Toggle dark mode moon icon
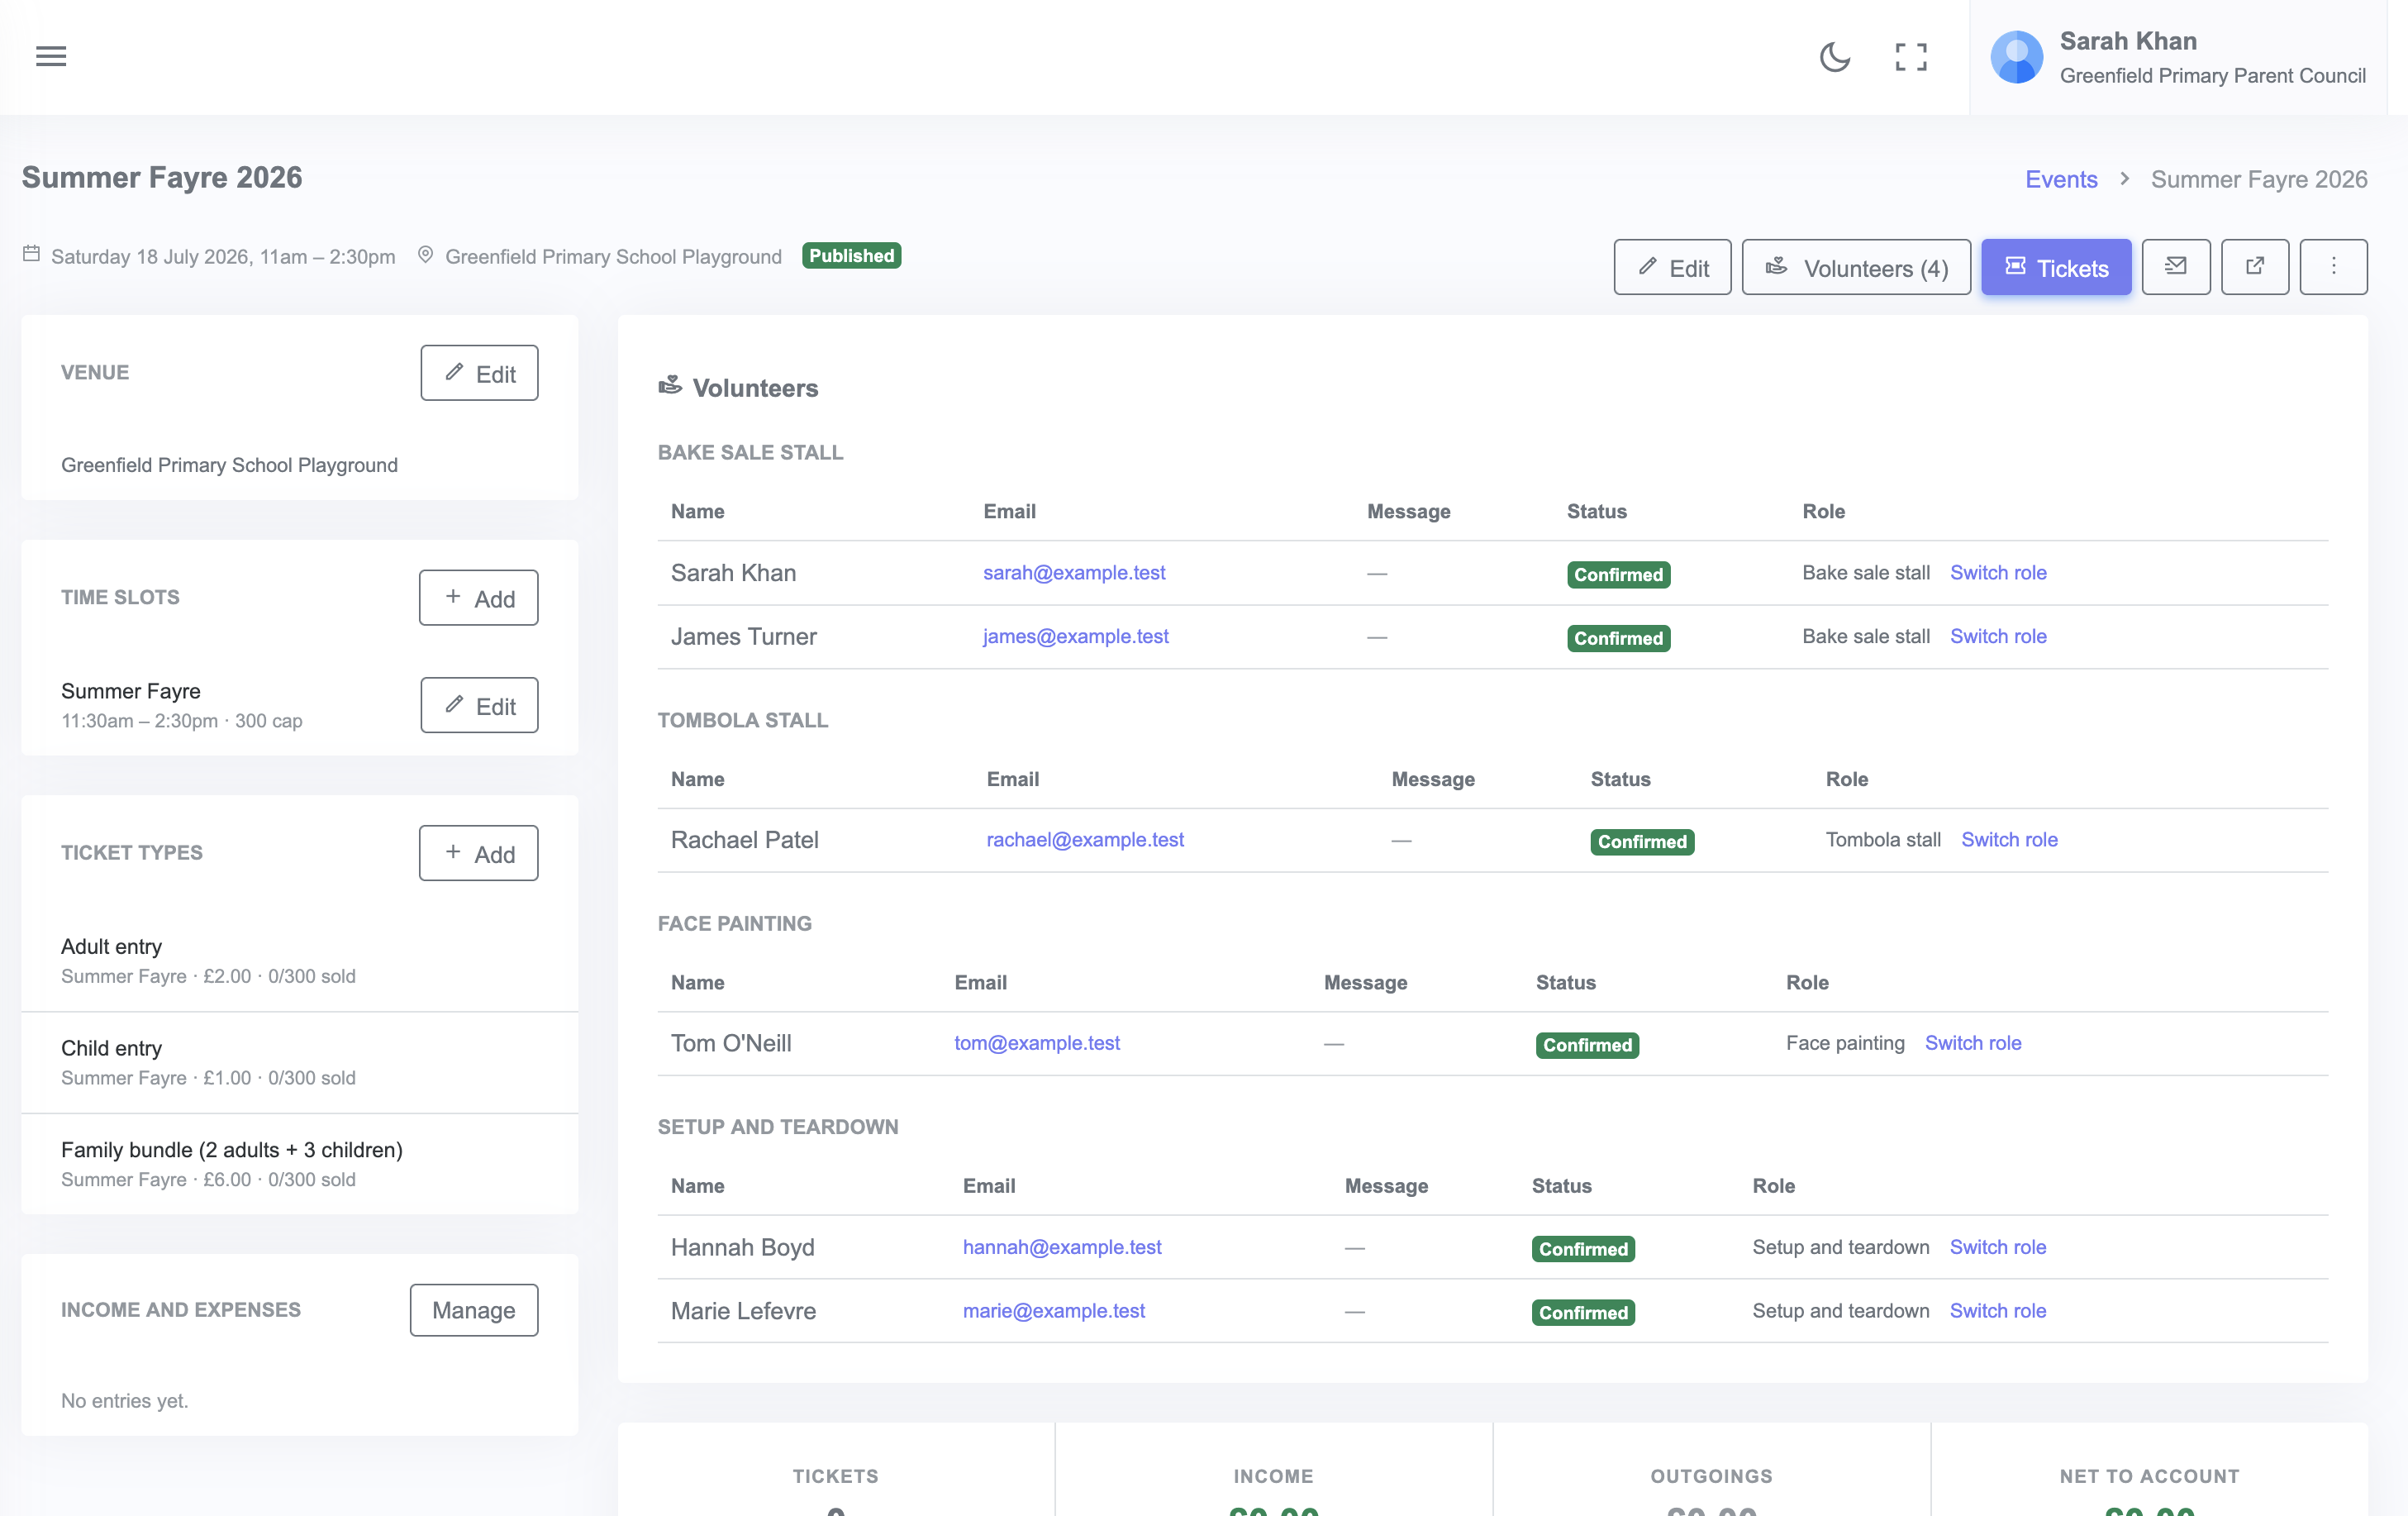Viewport: 2408px width, 1516px height. click(x=1834, y=56)
